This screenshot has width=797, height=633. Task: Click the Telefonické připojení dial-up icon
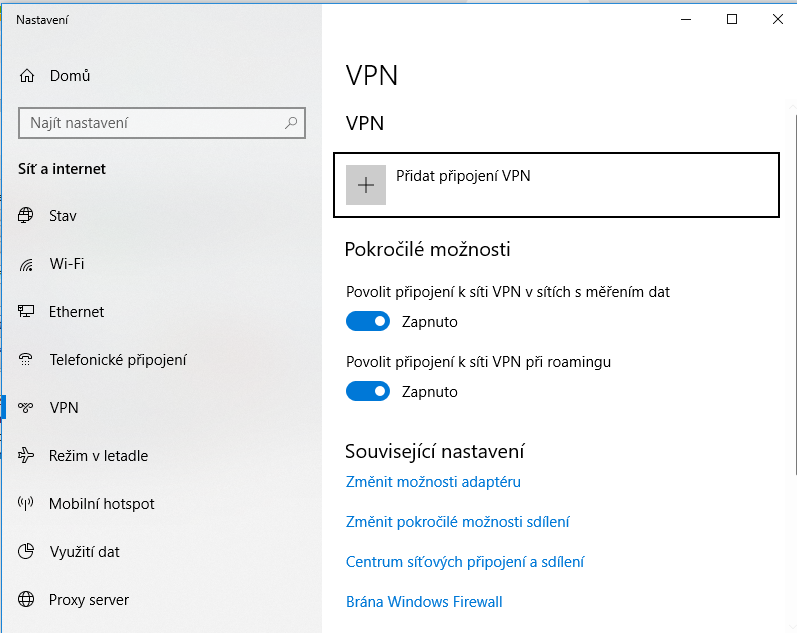(x=27, y=360)
